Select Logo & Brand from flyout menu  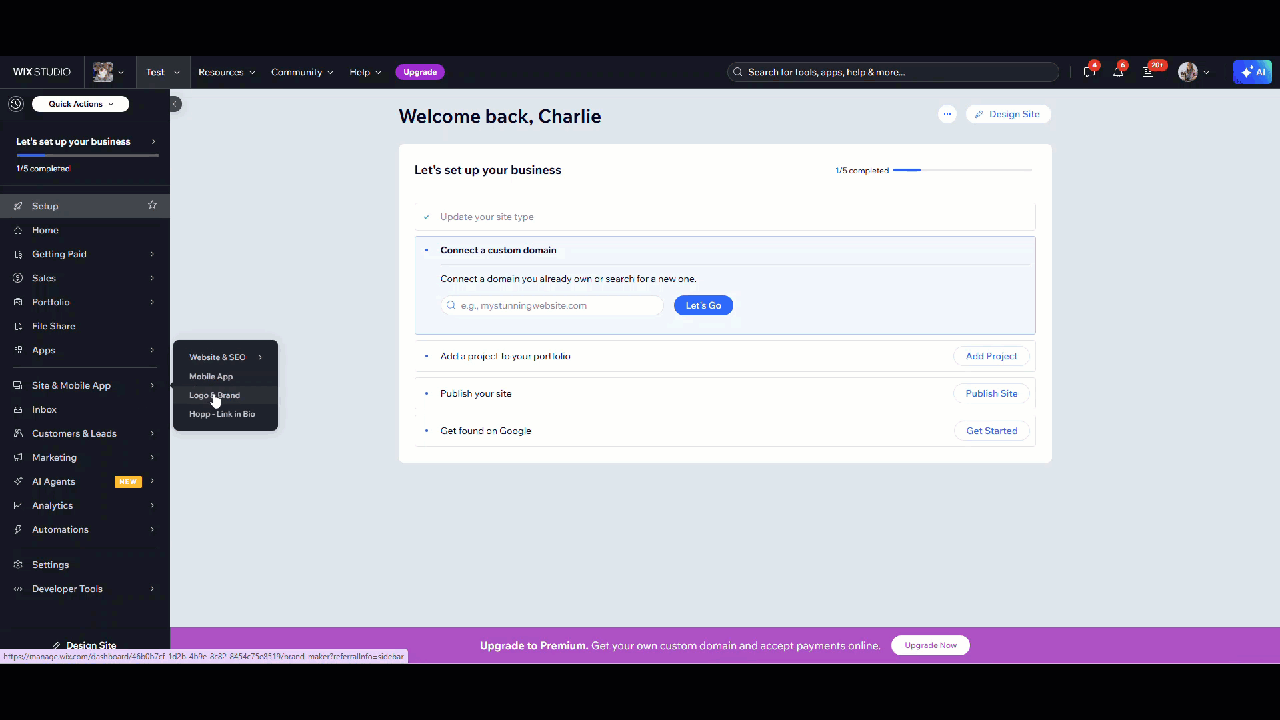(x=215, y=395)
